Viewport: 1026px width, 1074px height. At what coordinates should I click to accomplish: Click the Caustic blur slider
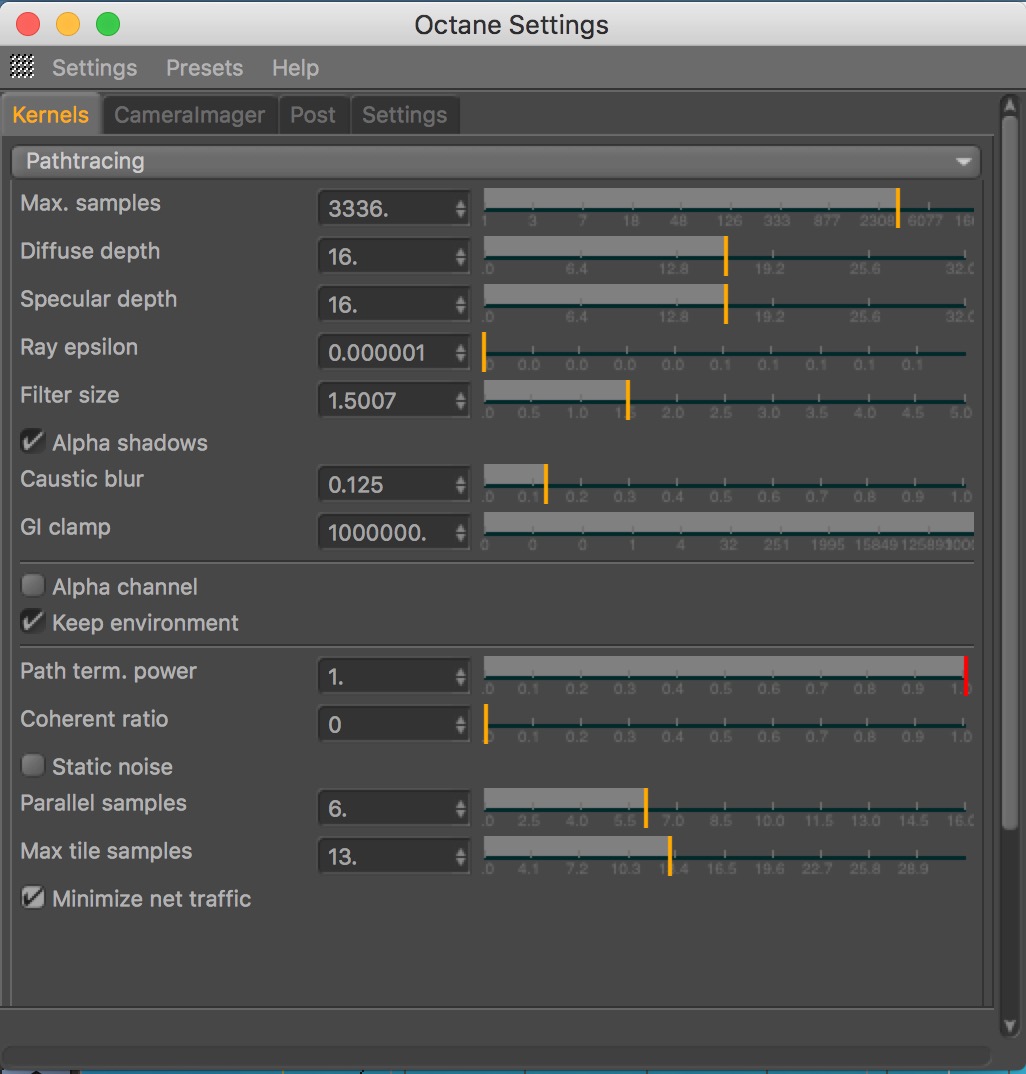pyautogui.click(x=729, y=484)
